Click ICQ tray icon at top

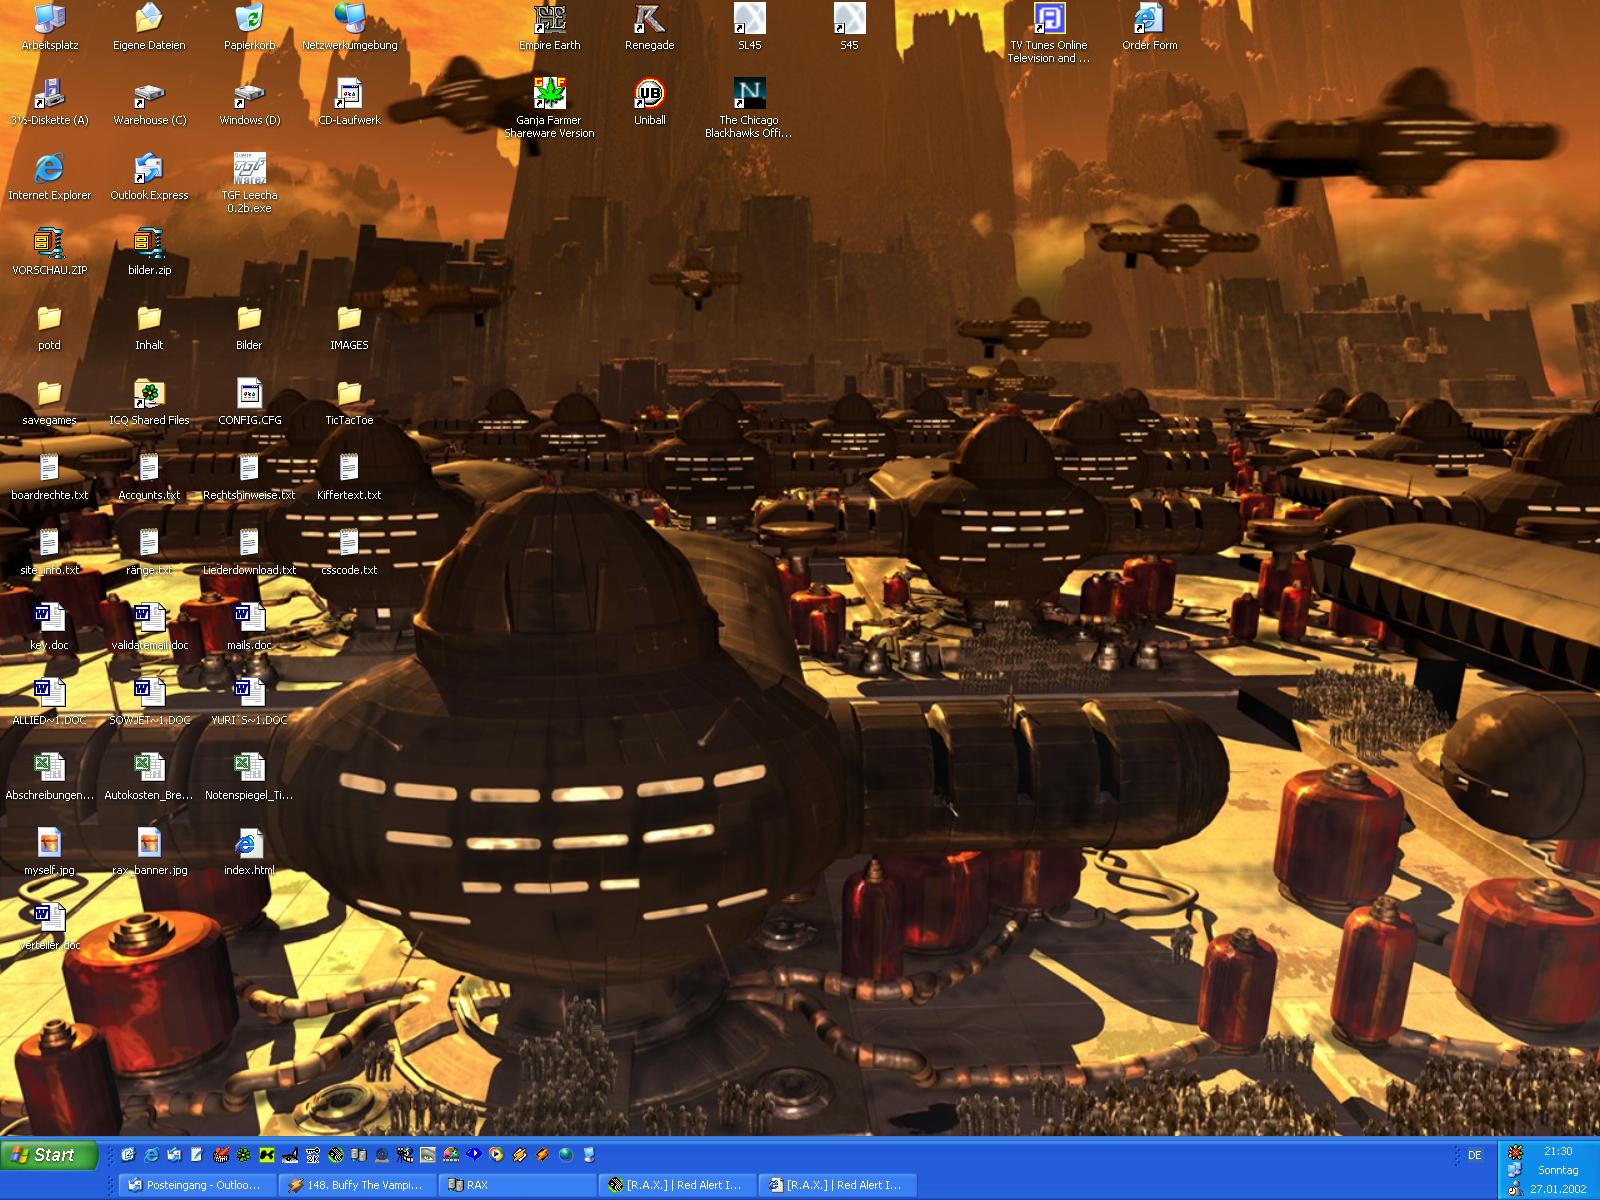(1515, 1152)
